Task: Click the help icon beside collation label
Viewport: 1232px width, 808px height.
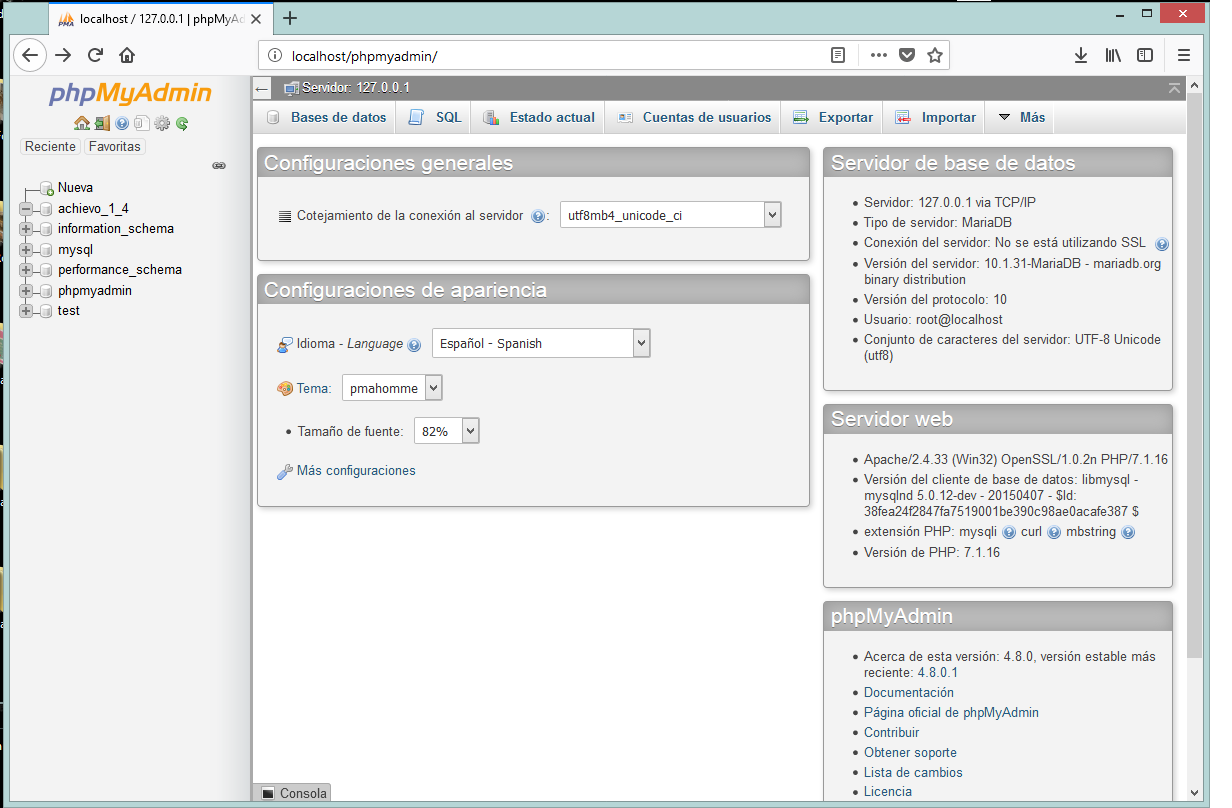Action: point(538,216)
